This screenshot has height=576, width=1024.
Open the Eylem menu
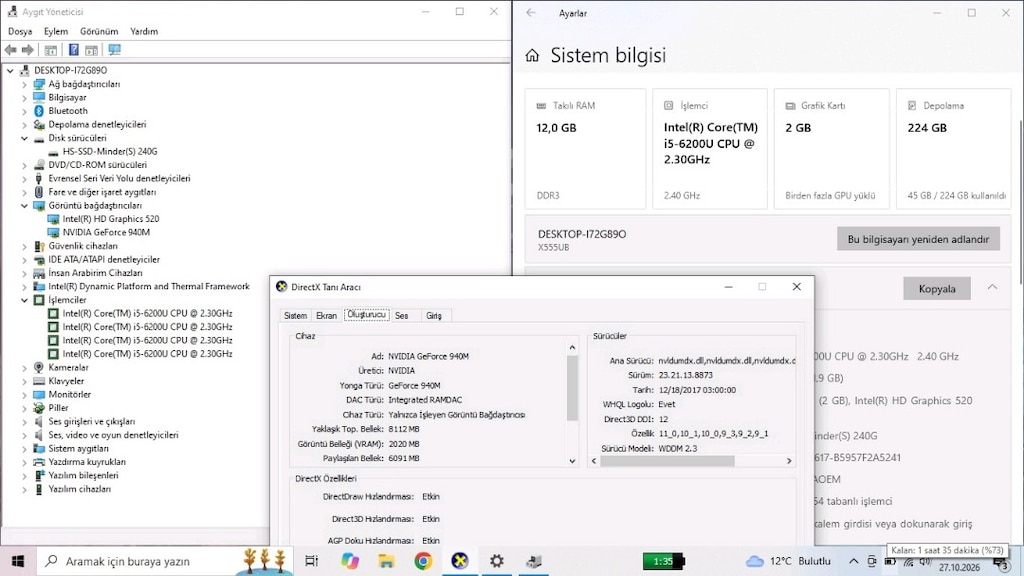pyautogui.click(x=56, y=31)
